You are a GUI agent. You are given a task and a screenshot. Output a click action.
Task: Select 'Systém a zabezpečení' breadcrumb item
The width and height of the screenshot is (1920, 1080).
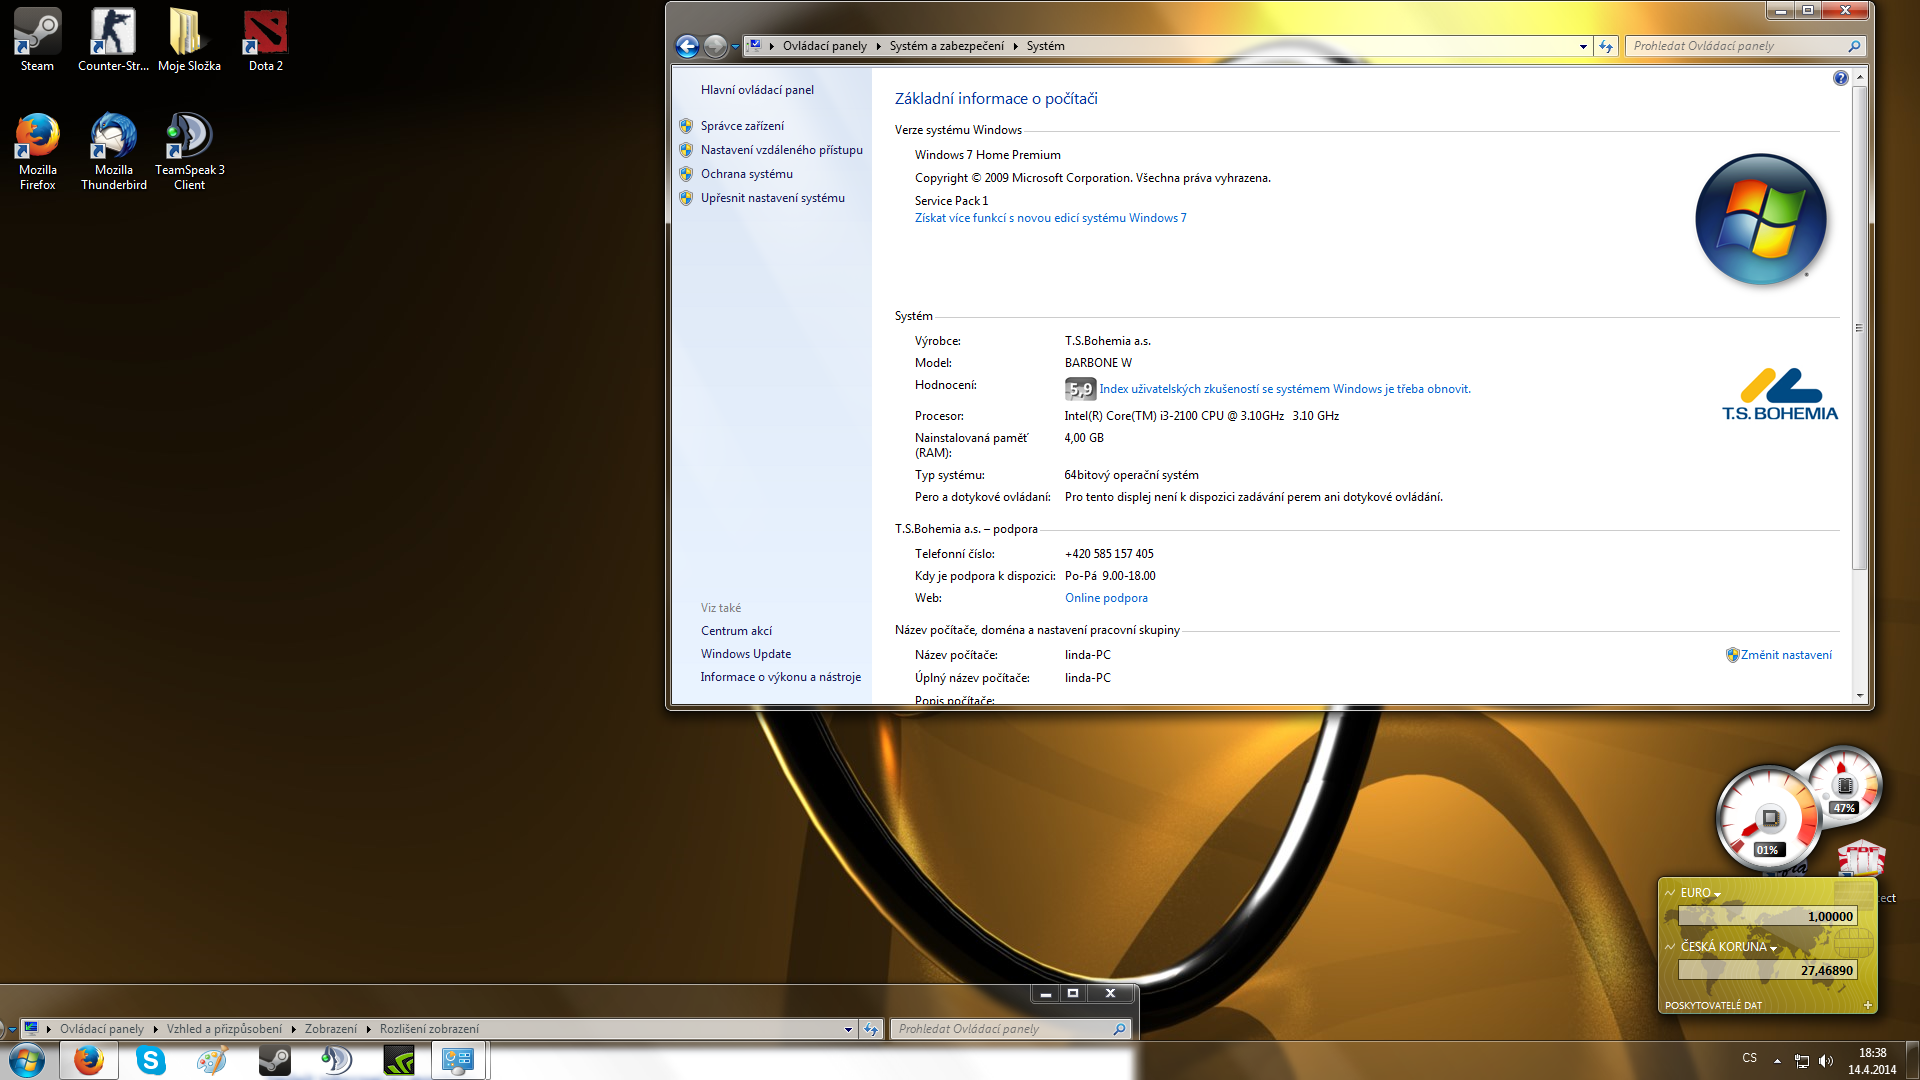click(x=946, y=46)
